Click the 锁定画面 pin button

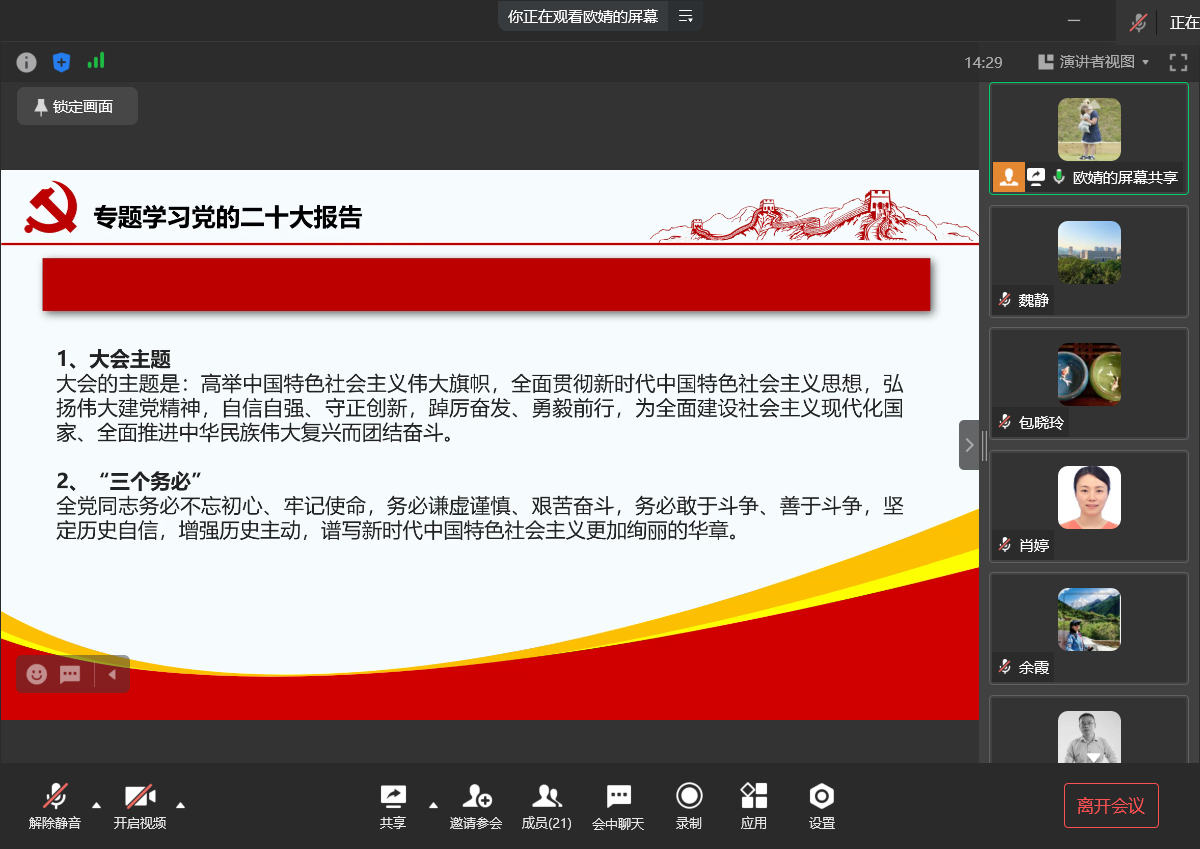point(77,107)
